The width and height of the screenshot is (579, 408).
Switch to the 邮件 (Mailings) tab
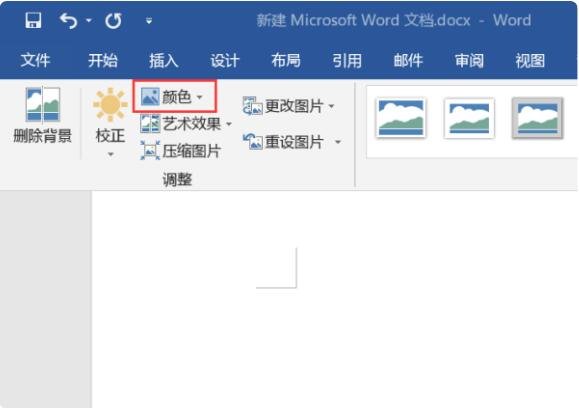tap(408, 60)
